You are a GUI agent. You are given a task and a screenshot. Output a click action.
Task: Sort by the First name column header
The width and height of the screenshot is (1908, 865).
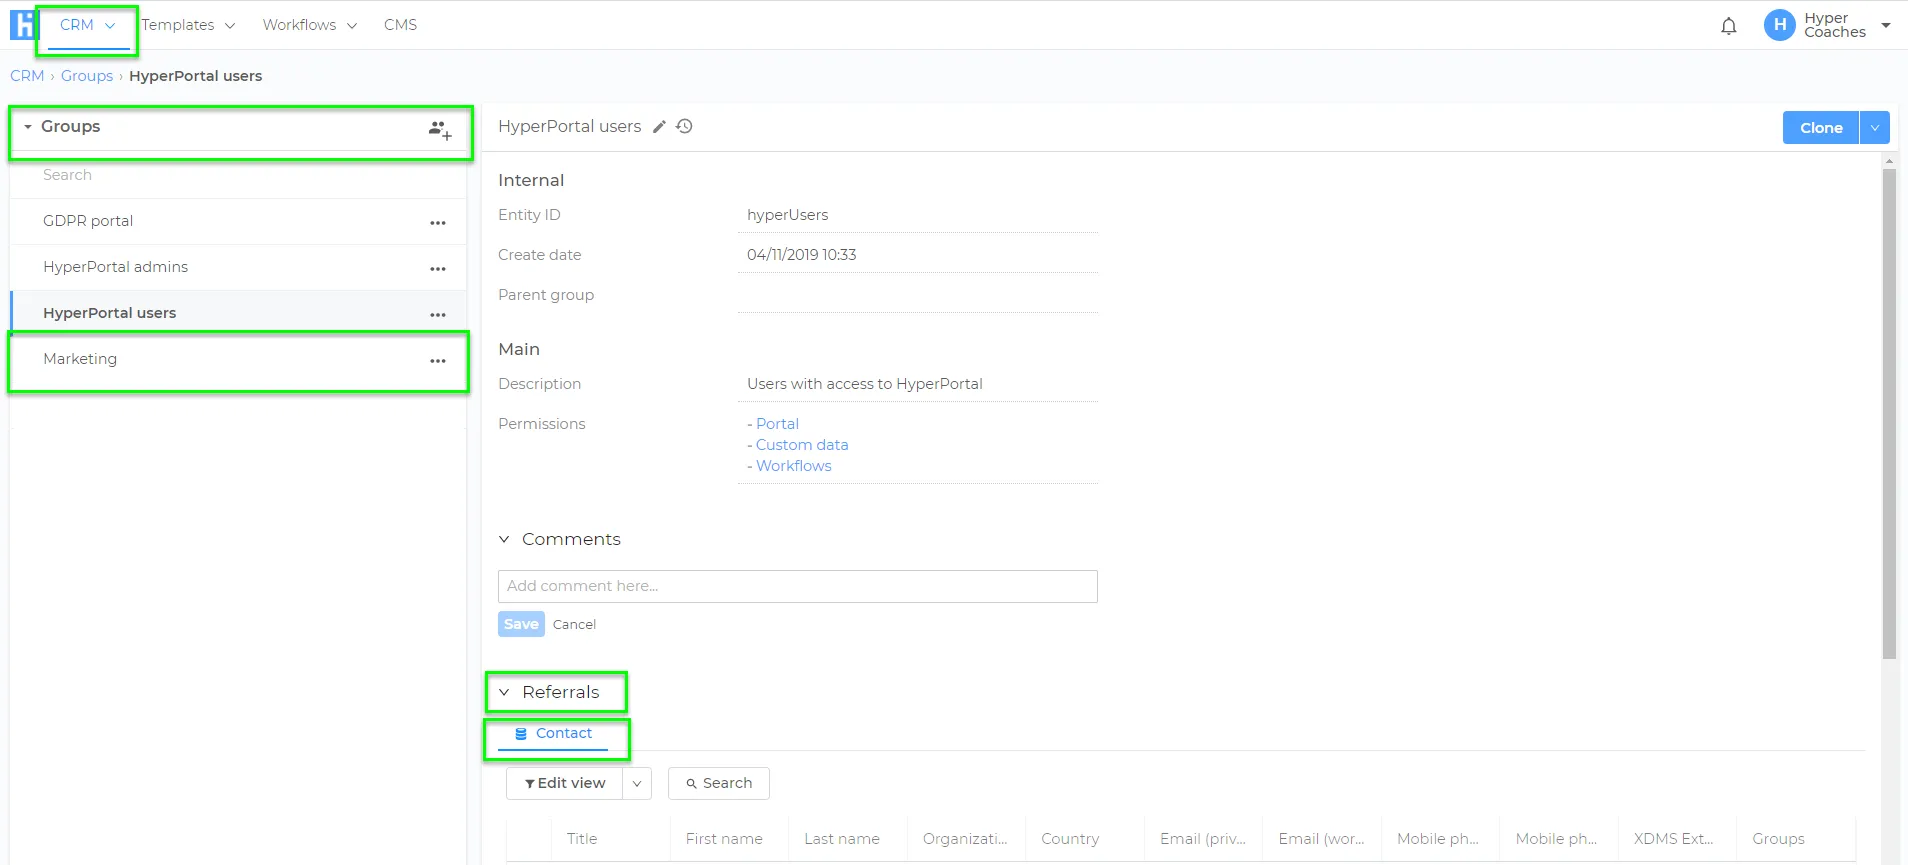tap(724, 839)
